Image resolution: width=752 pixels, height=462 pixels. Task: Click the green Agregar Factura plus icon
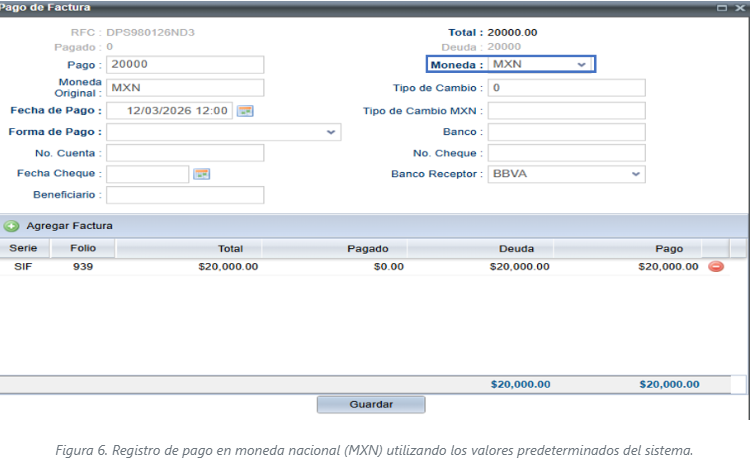pyautogui.click(x=12, y=226)
